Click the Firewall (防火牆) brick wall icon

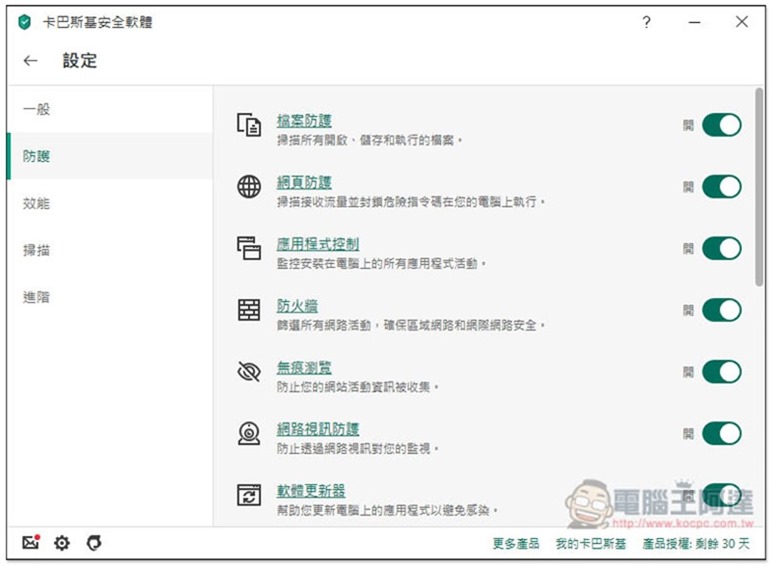point(249,310)
